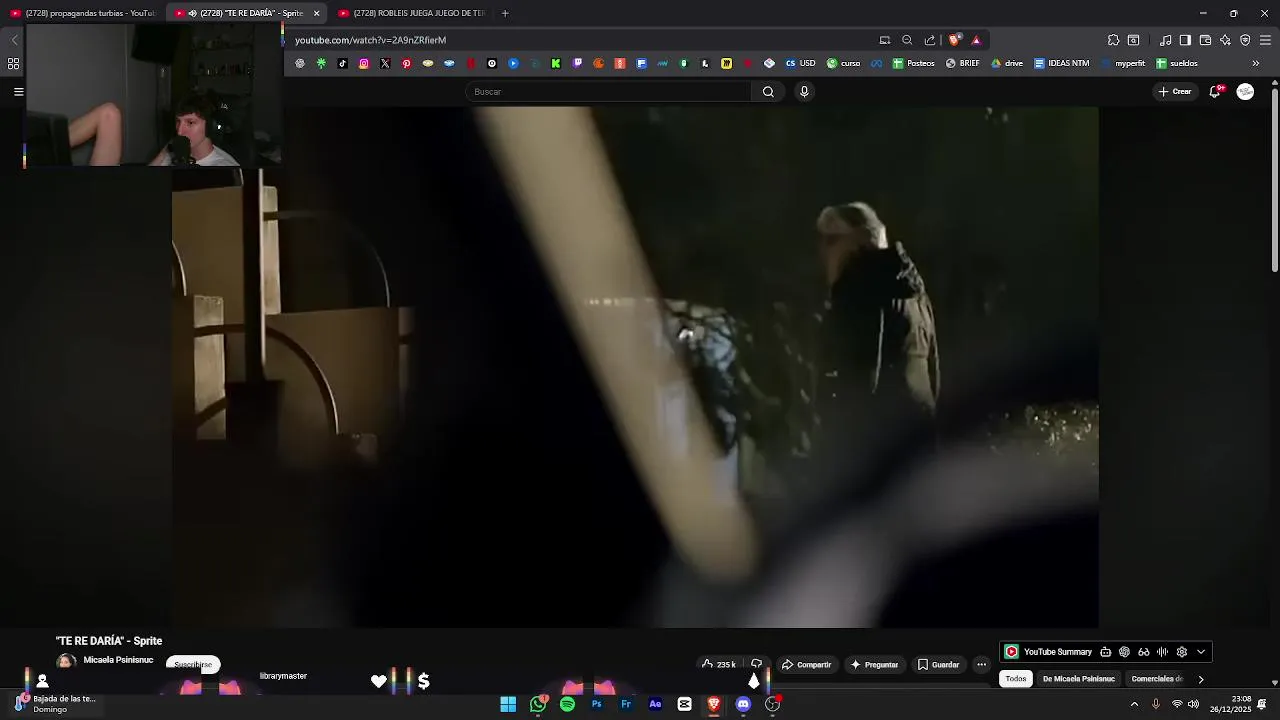Start voice search with microphone icon

[804, 92]
